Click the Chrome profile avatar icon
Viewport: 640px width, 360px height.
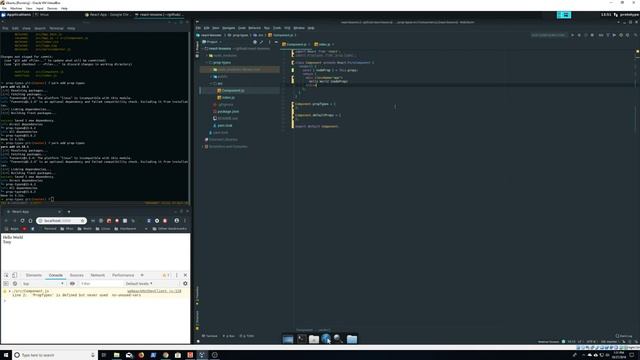[177, 221]
